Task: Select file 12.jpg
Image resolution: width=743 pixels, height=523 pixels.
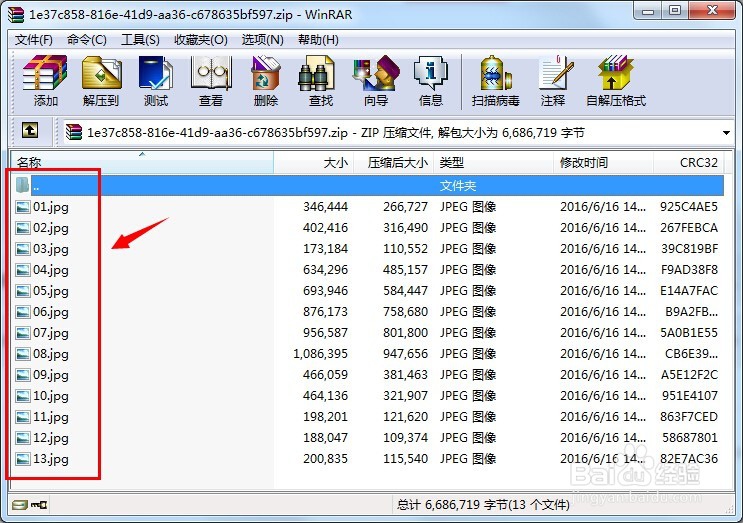Action: click(51, 438)
